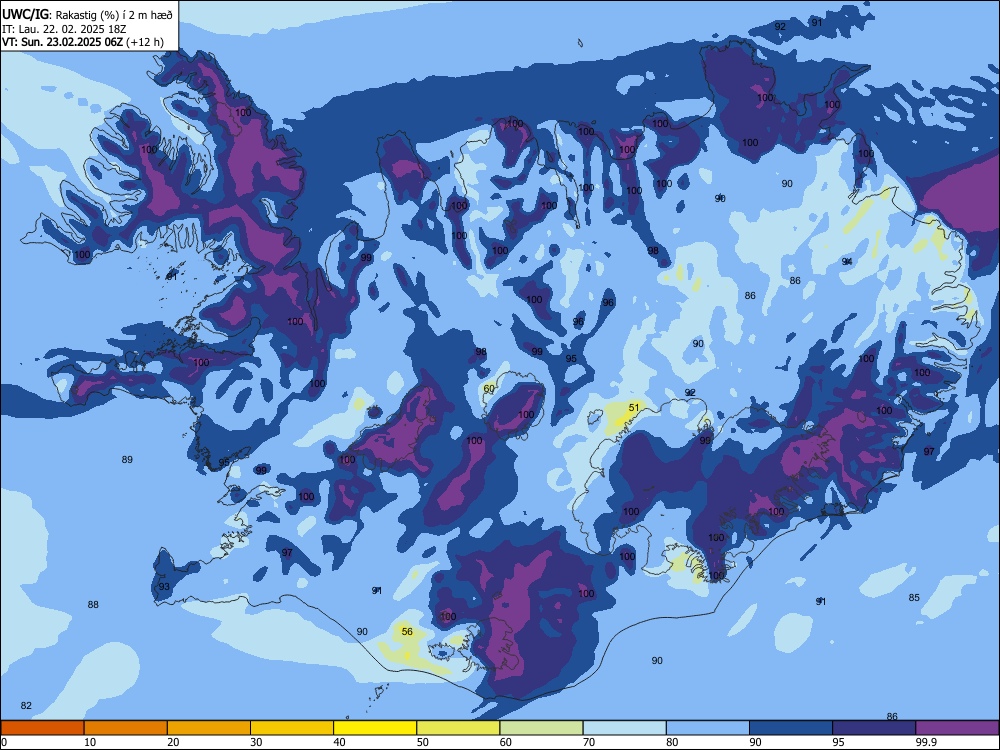
Task: Select the map value 94 in the east
Action: coord(847,261)
